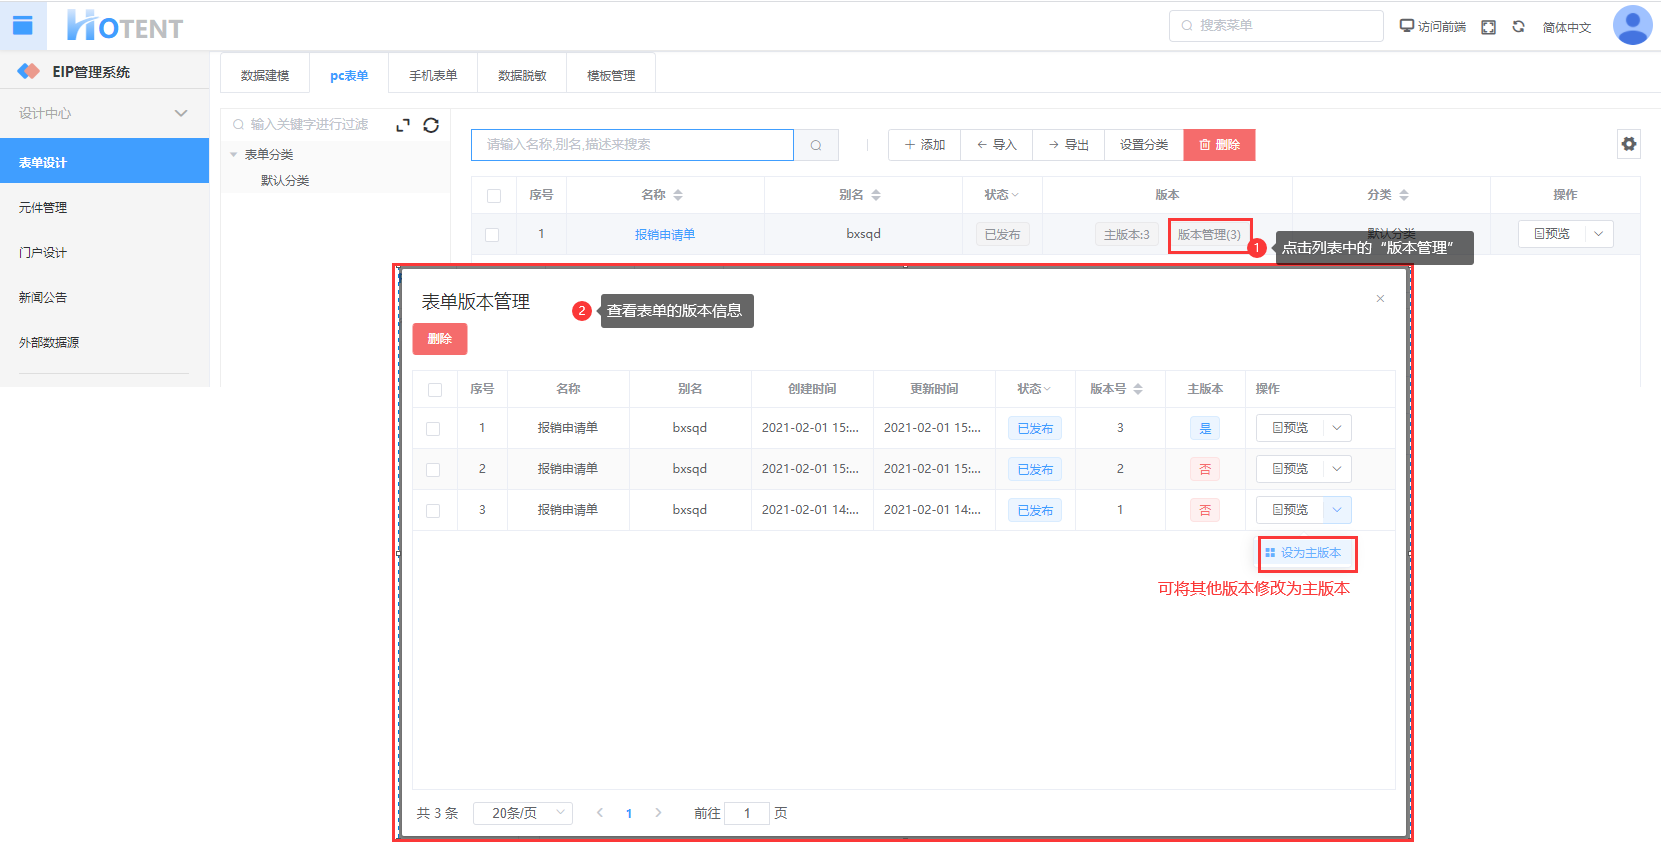
Task: Check the checkbox for version row 1
Action: [433, 429]
